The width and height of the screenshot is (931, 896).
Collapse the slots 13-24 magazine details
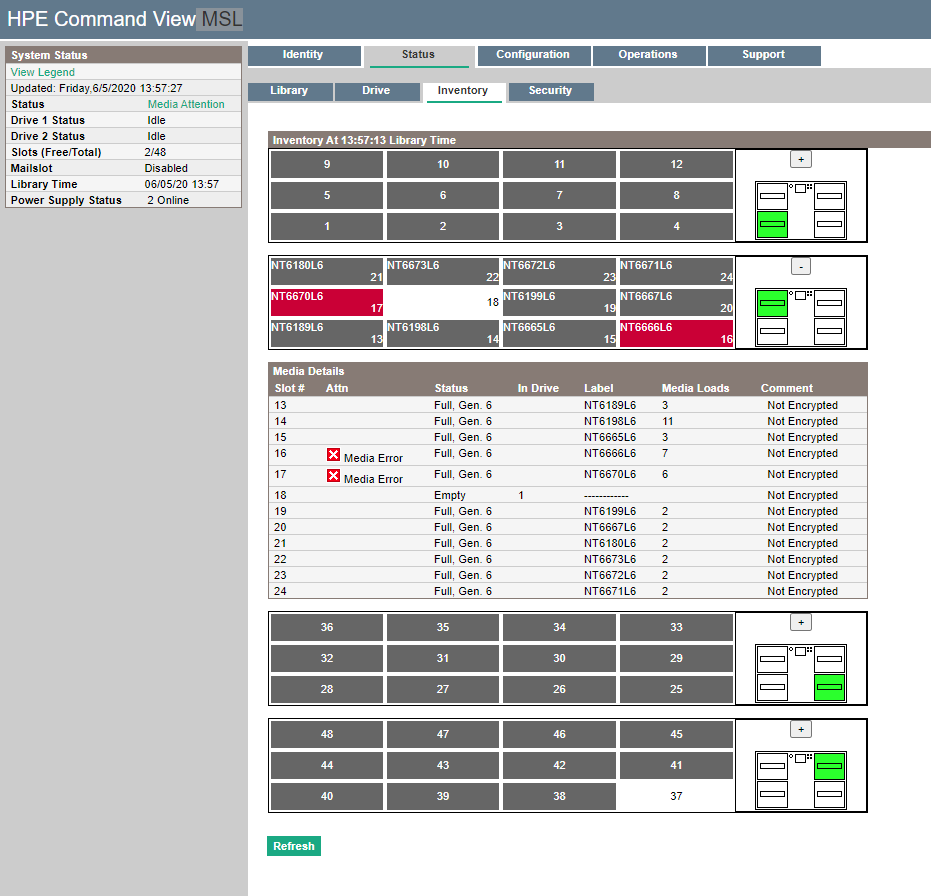(x=801, y=267)
